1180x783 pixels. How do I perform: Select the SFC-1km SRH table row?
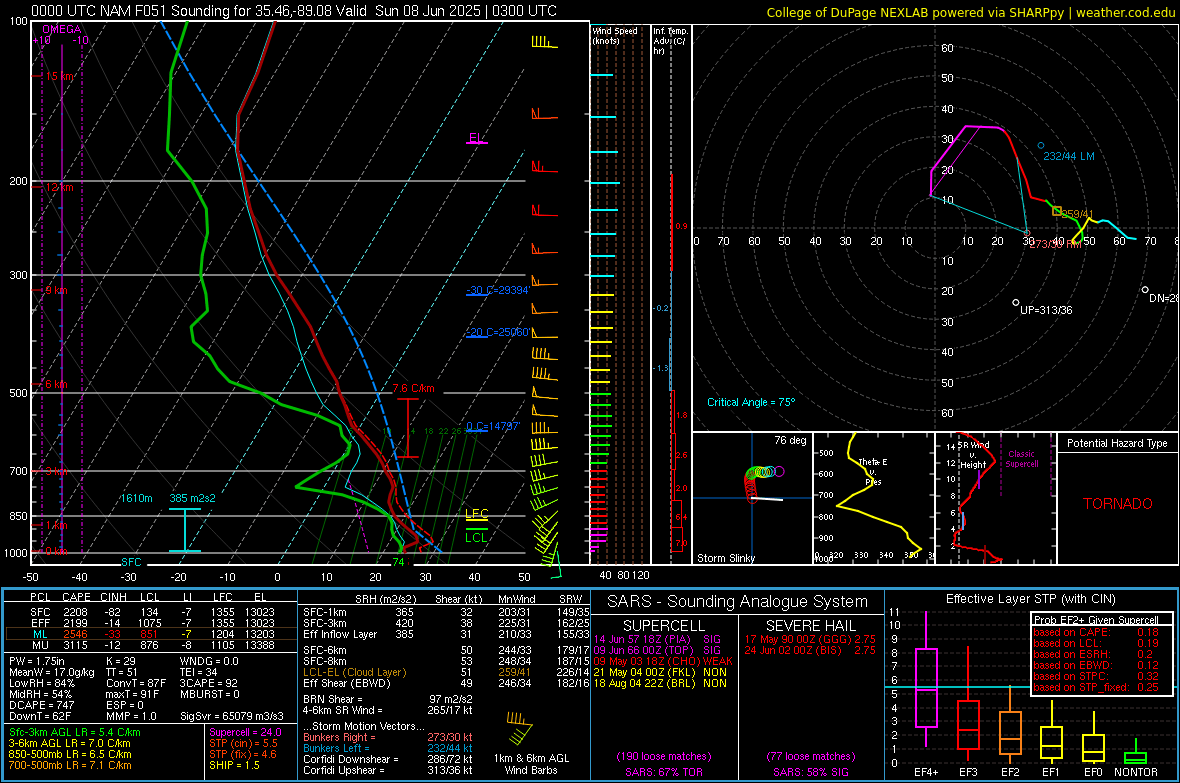[x=446, y=612]
